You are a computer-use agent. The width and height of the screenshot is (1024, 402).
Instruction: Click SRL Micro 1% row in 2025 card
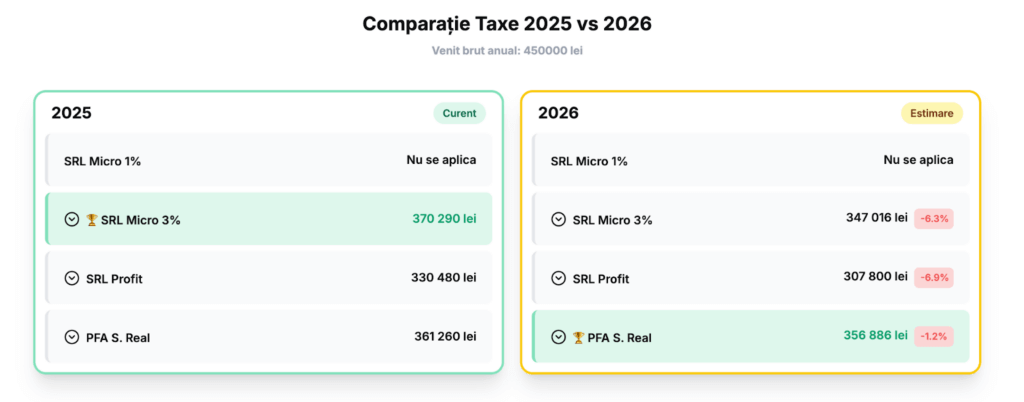(269, 160)
